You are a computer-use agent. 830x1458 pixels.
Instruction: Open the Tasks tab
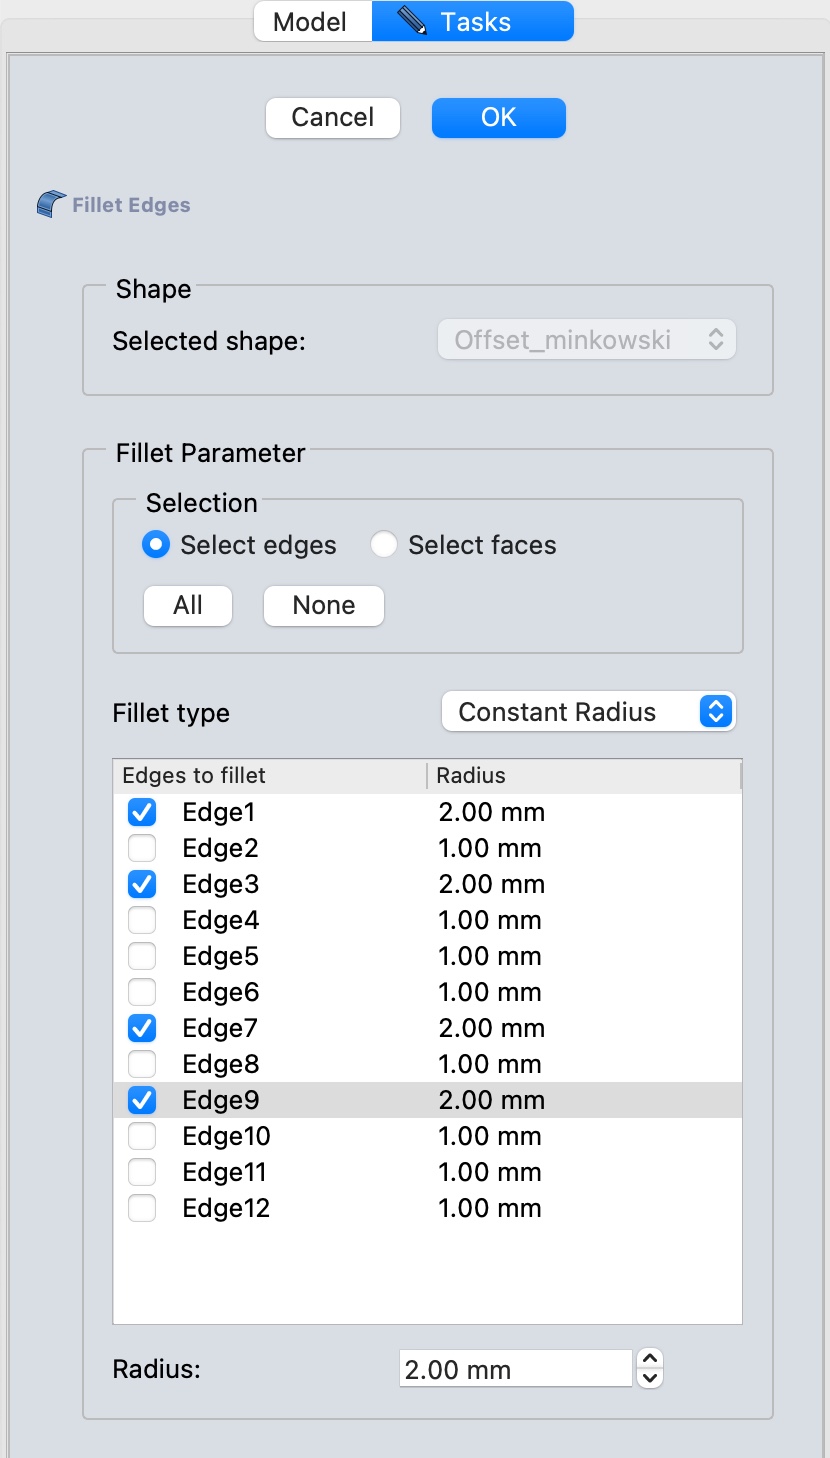pyautogui.click(x=473, y=22)
